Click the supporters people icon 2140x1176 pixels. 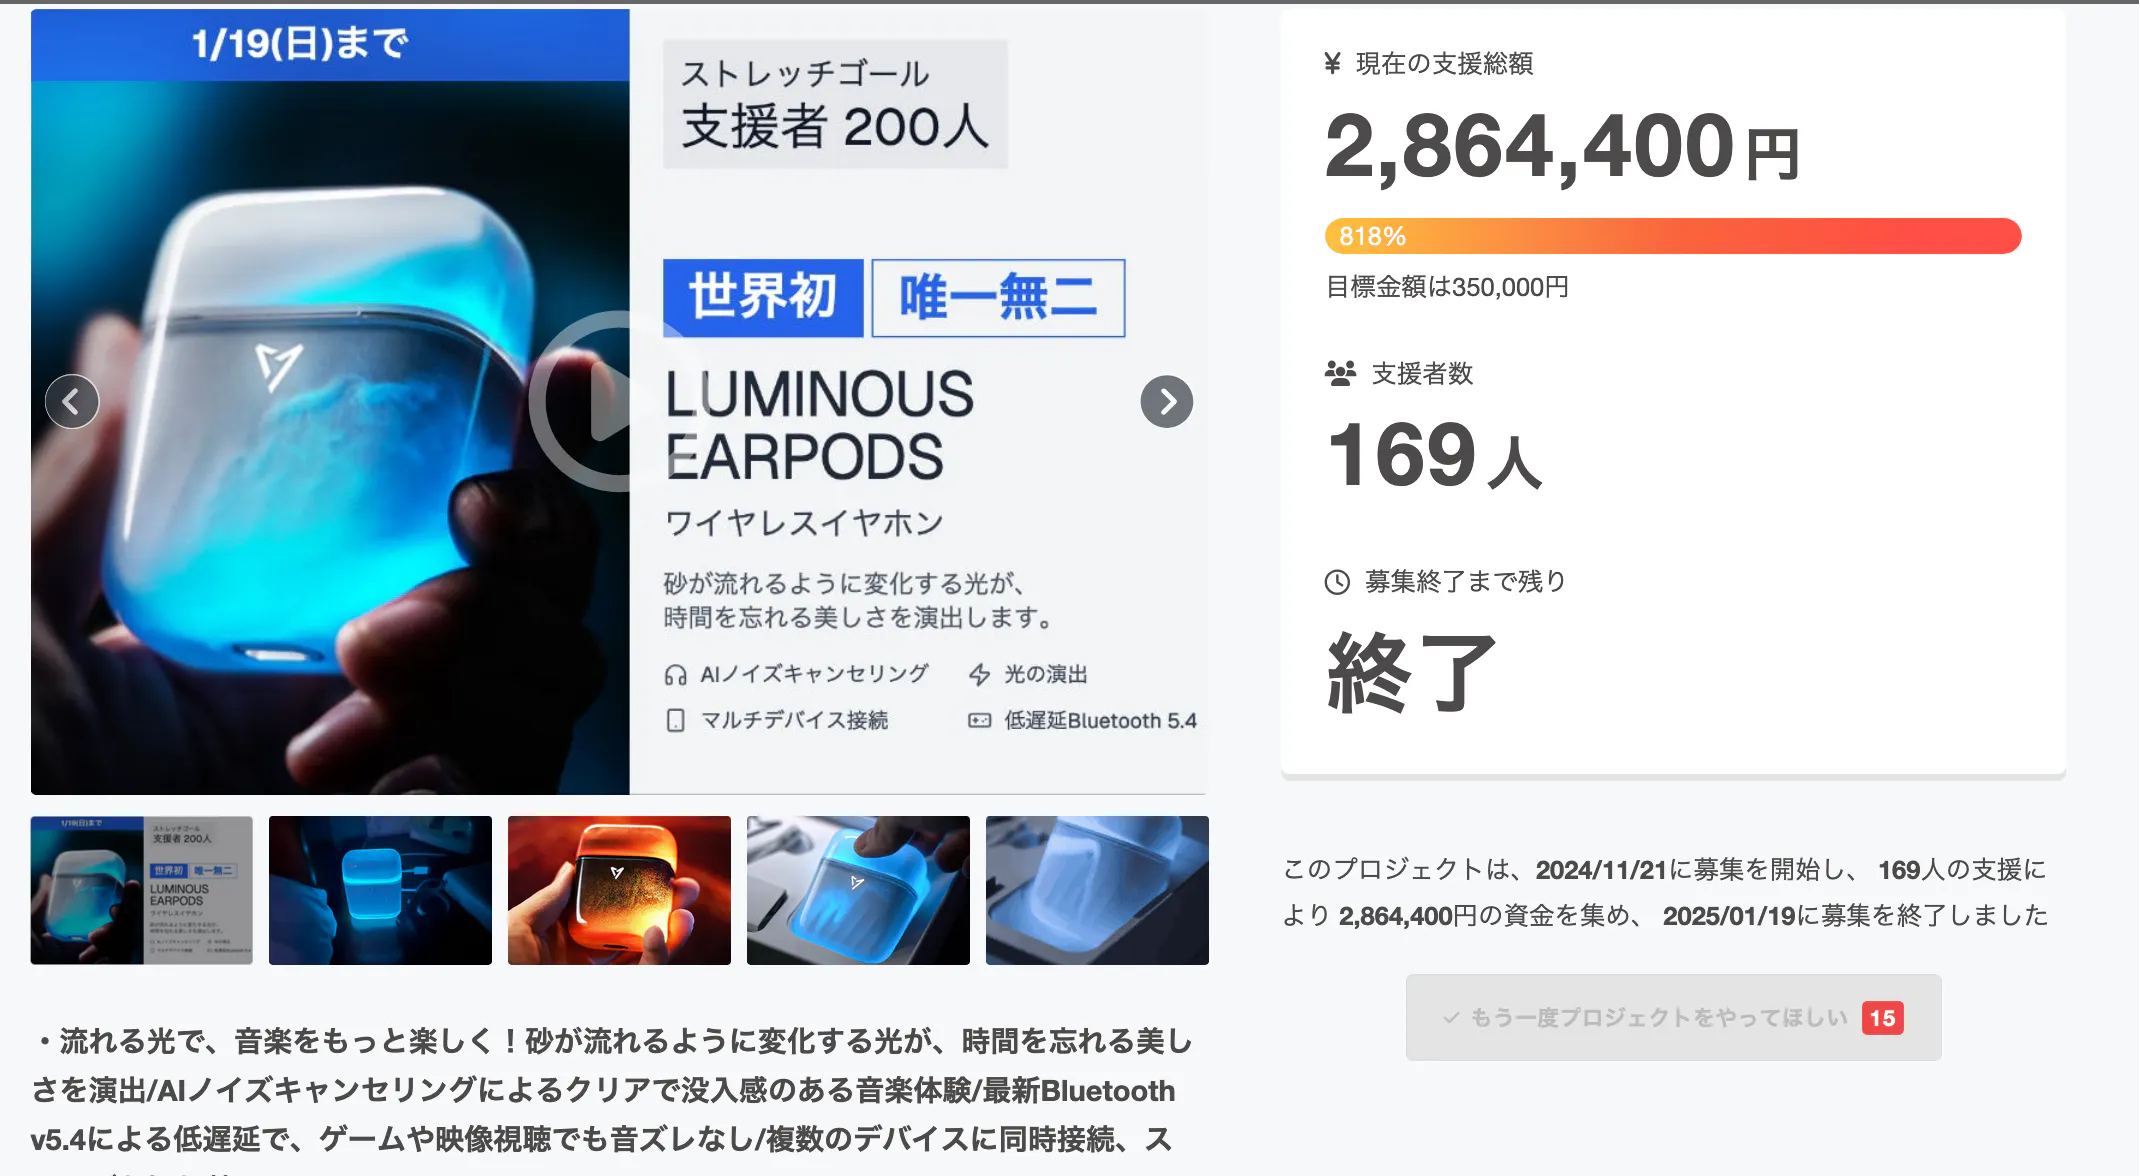1340,373
